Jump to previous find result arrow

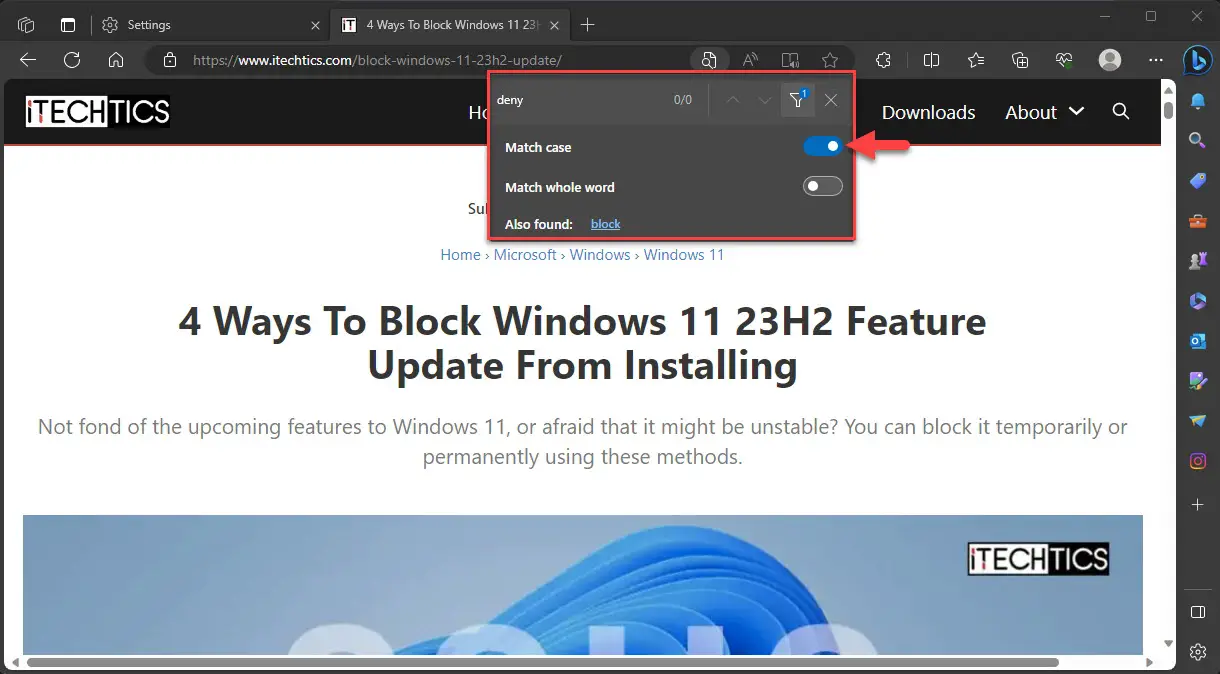[x=733, y=100]
